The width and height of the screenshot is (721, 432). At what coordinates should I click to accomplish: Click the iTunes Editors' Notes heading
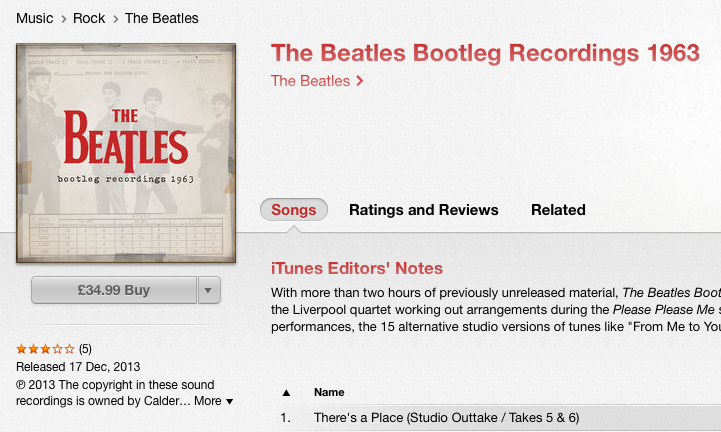357,268
